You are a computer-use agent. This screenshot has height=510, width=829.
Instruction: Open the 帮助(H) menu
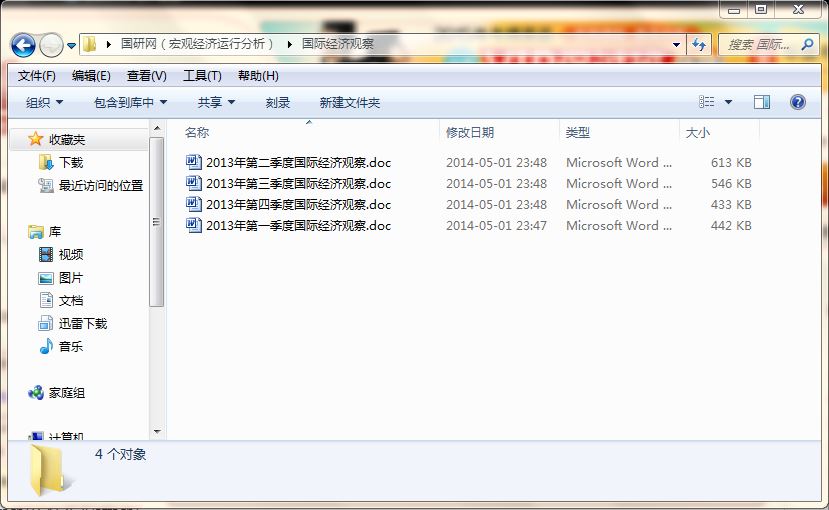click(x=258, y=76)
